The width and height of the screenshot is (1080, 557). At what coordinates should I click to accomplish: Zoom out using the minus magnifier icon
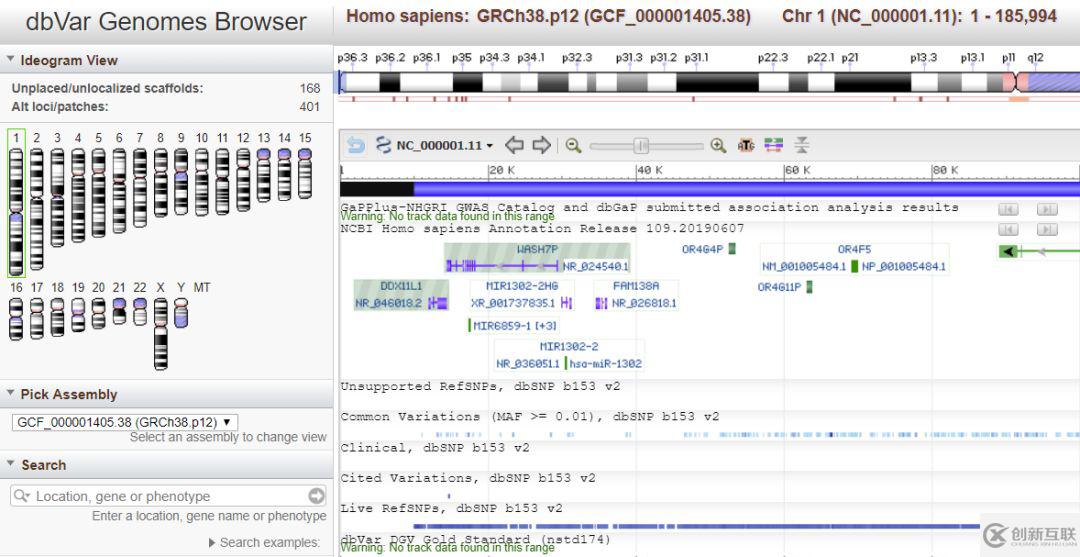[573, 145]
